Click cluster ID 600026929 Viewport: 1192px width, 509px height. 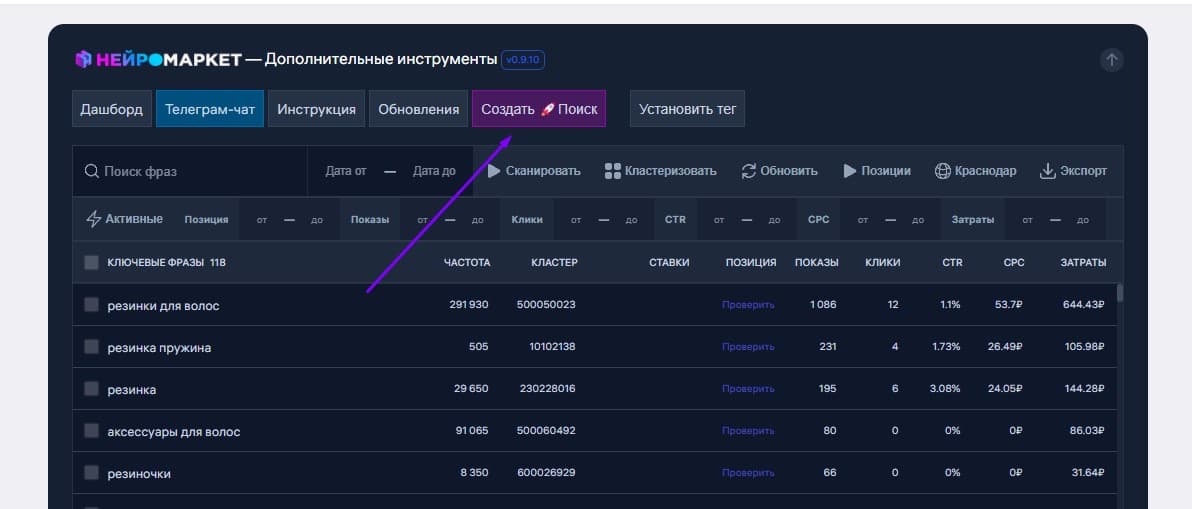(x=546, y=473)
